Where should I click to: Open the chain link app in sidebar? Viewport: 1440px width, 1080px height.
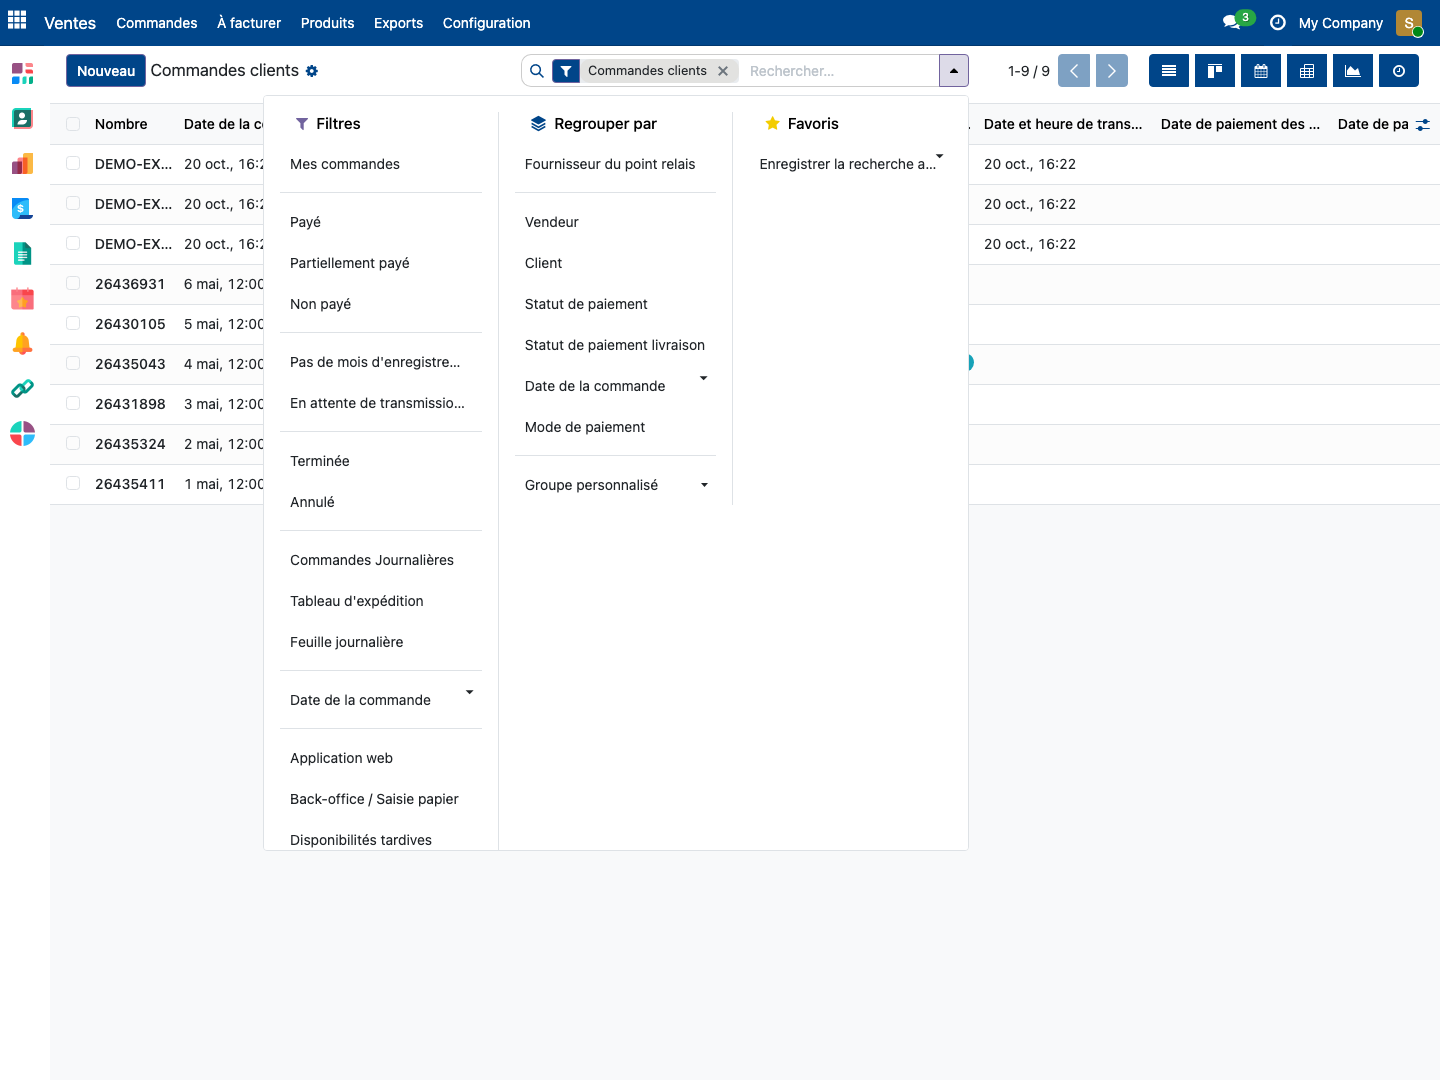tap(22, 389)
